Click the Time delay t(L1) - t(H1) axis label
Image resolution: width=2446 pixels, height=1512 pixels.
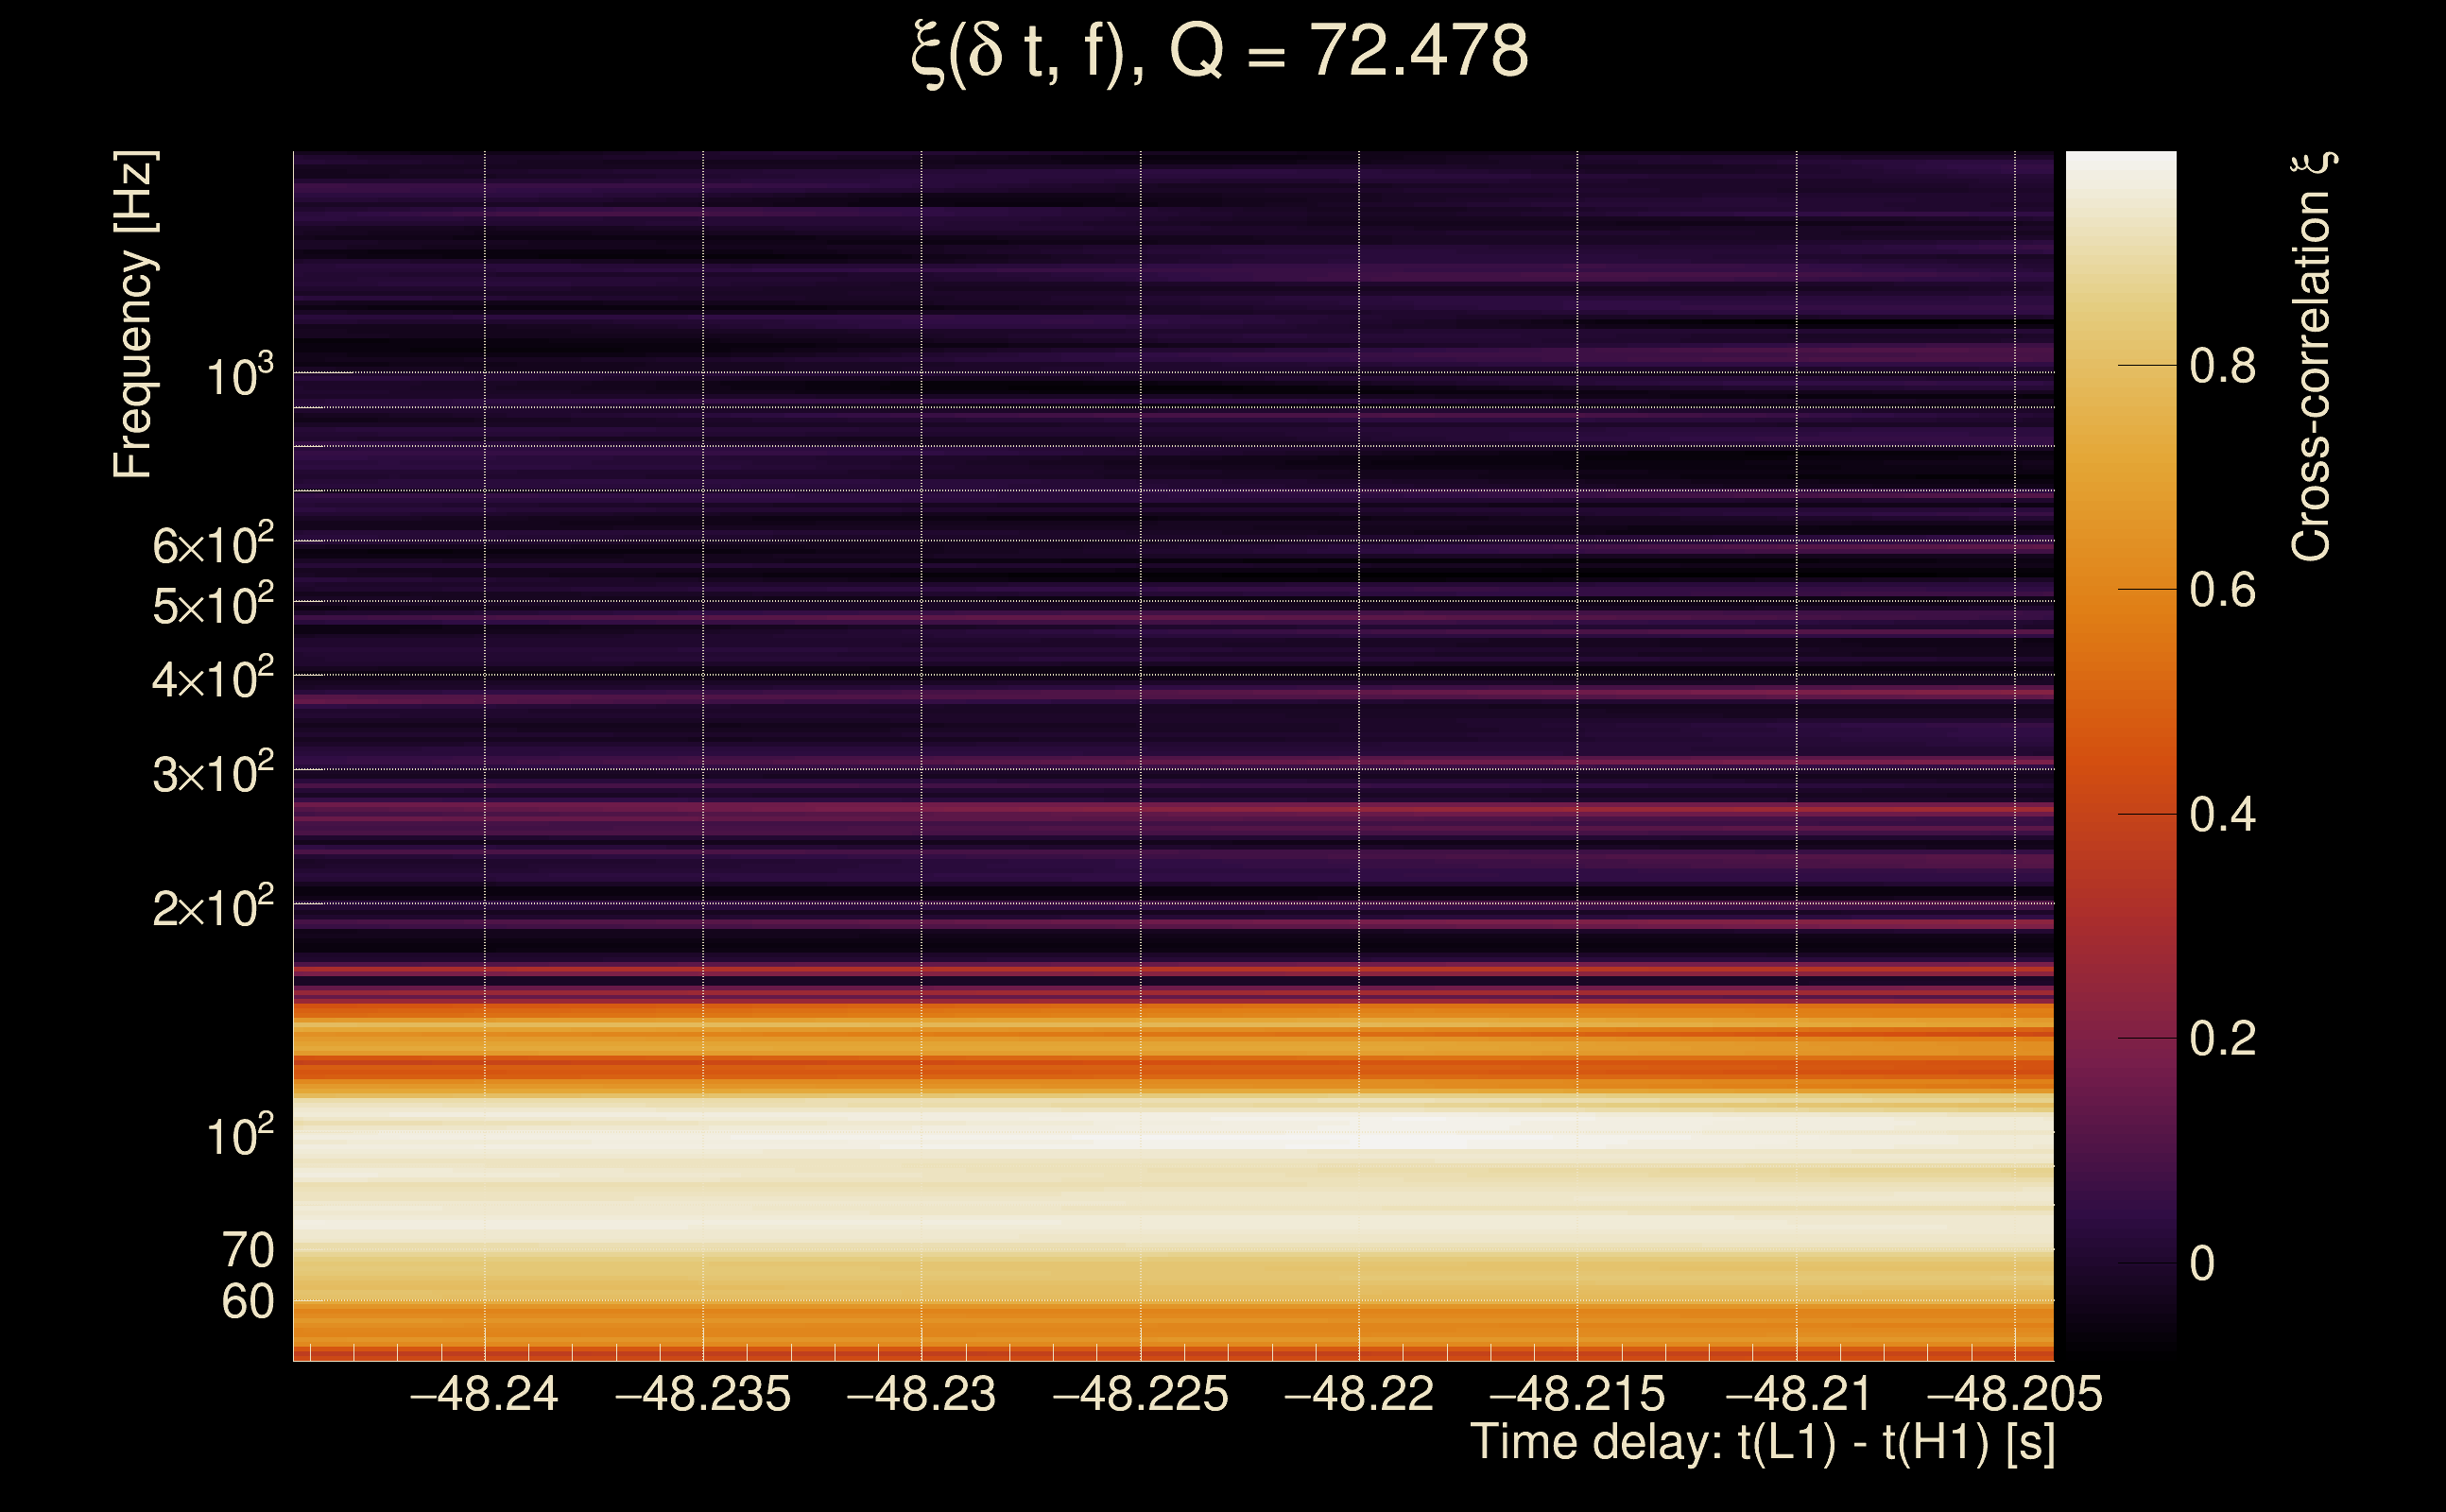(x=1762, y=1443)
